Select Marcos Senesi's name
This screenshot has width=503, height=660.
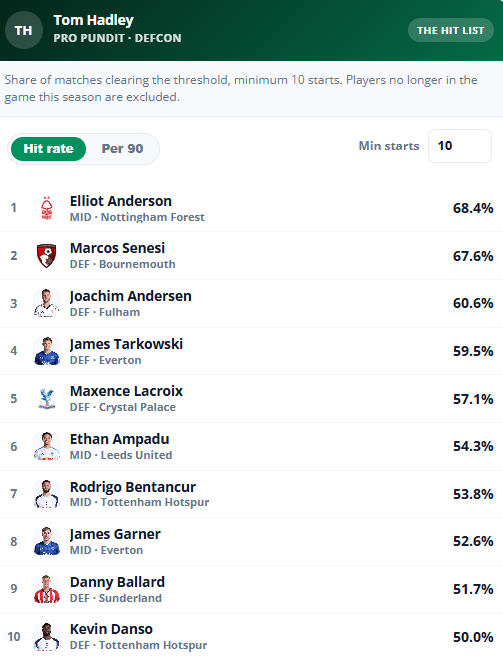point(117,248)
